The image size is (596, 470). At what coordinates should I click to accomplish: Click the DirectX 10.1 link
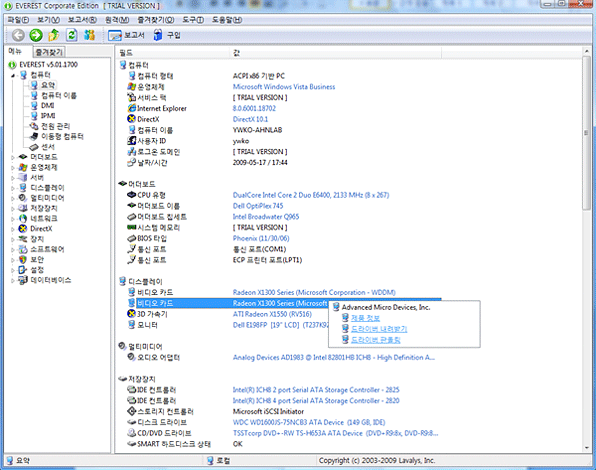[250, 119]
